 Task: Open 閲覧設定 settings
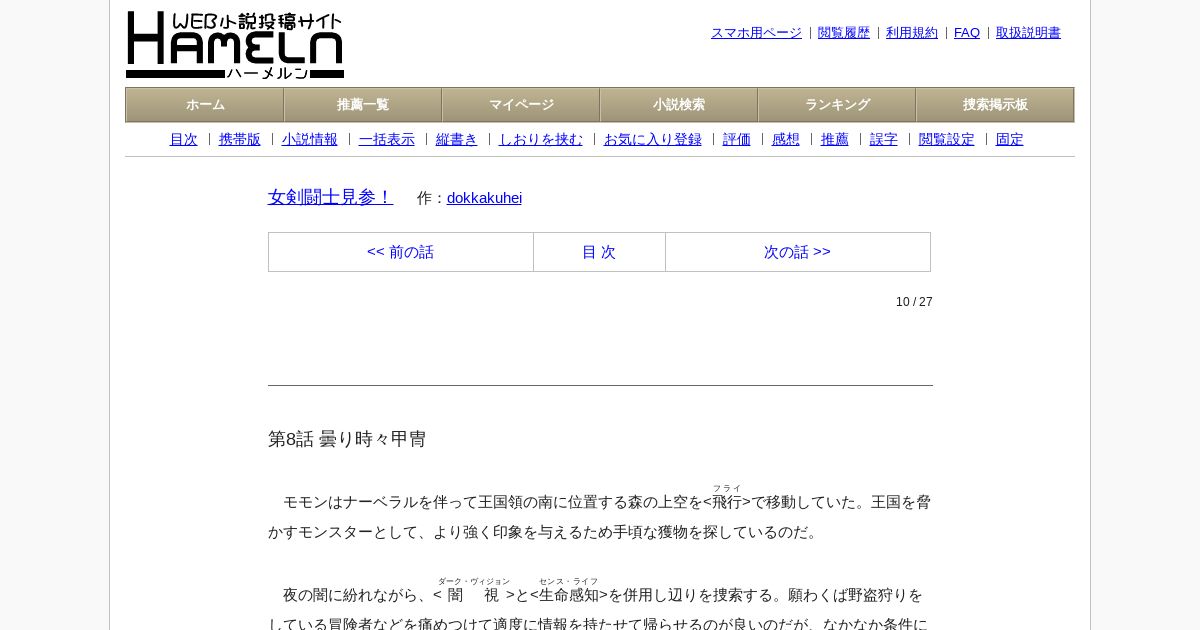click(947, 140)
